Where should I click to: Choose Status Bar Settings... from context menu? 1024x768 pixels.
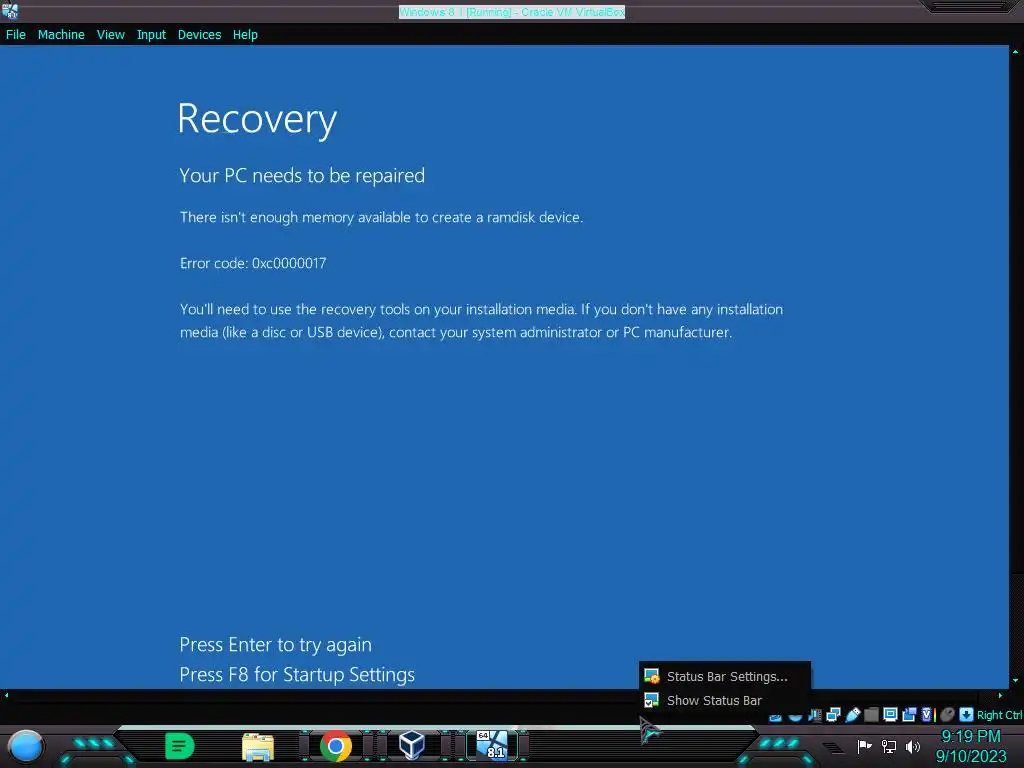pos(725,677)
